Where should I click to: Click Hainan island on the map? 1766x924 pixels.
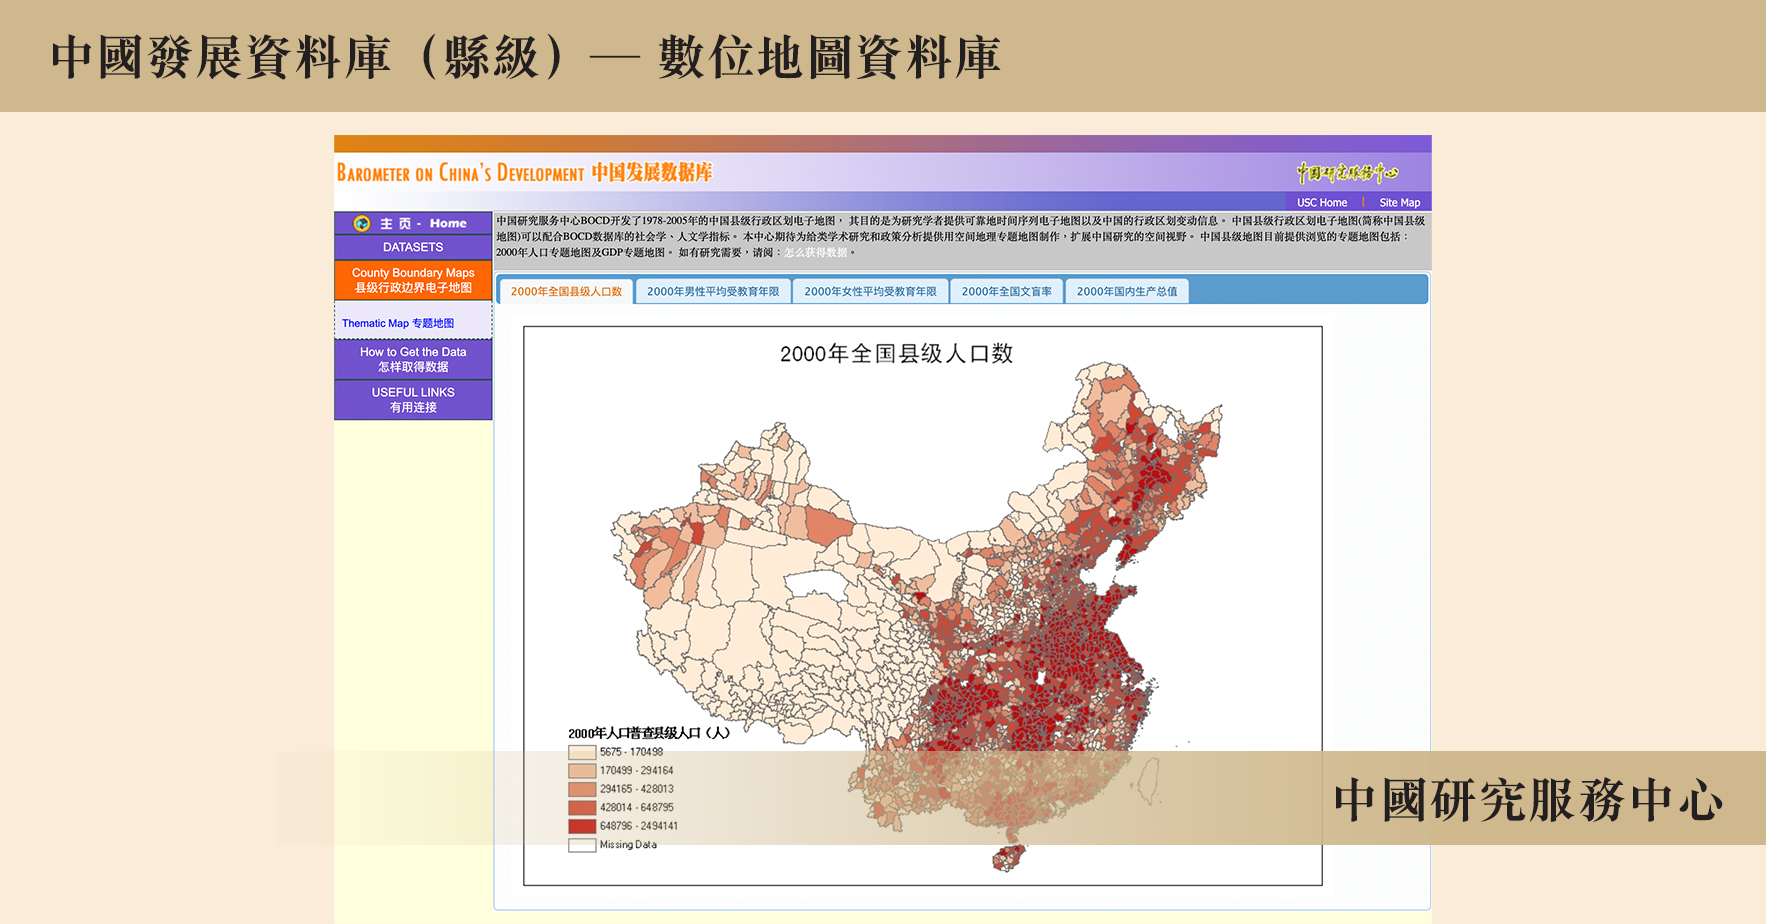coord(1009,858)
